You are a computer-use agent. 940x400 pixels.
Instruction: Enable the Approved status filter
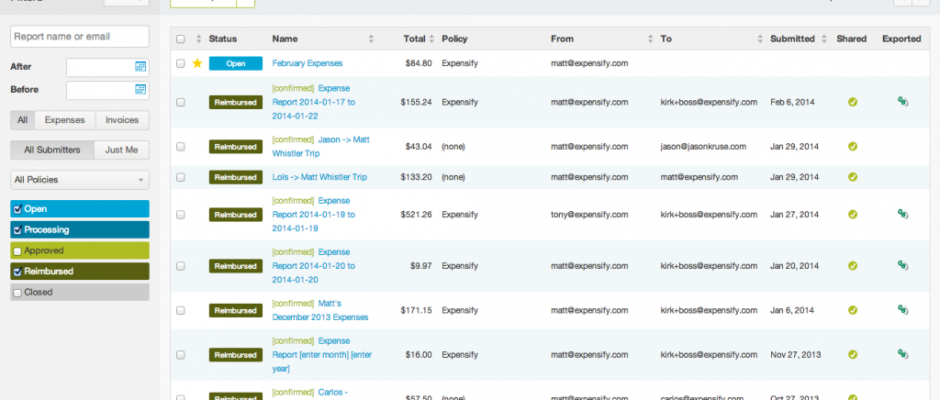(x=17, y=251)
